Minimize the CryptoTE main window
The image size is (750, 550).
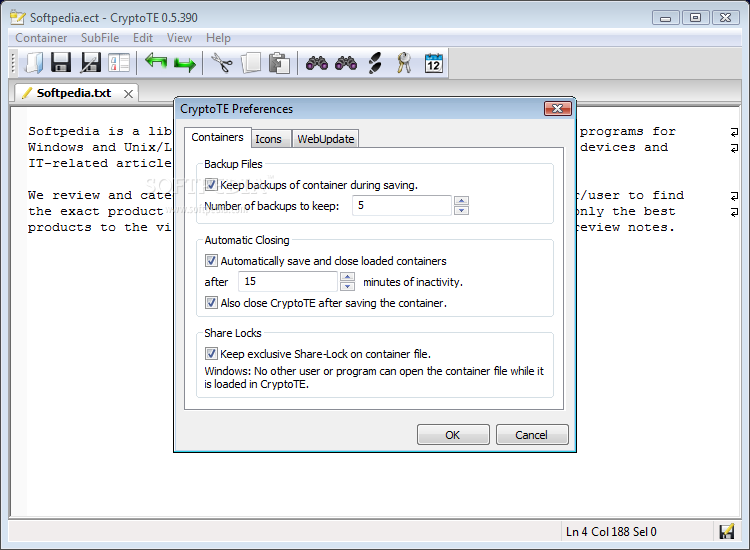click(665, 18)
